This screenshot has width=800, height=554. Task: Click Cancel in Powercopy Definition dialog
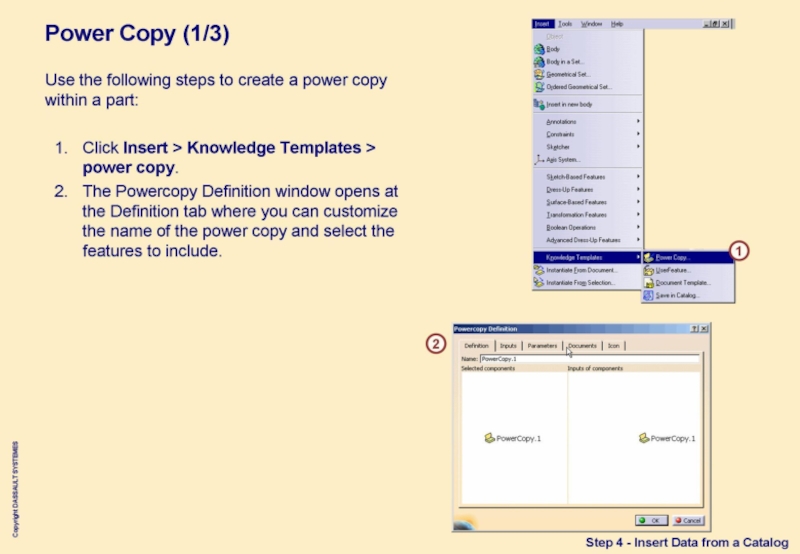[x=688, y=520]
